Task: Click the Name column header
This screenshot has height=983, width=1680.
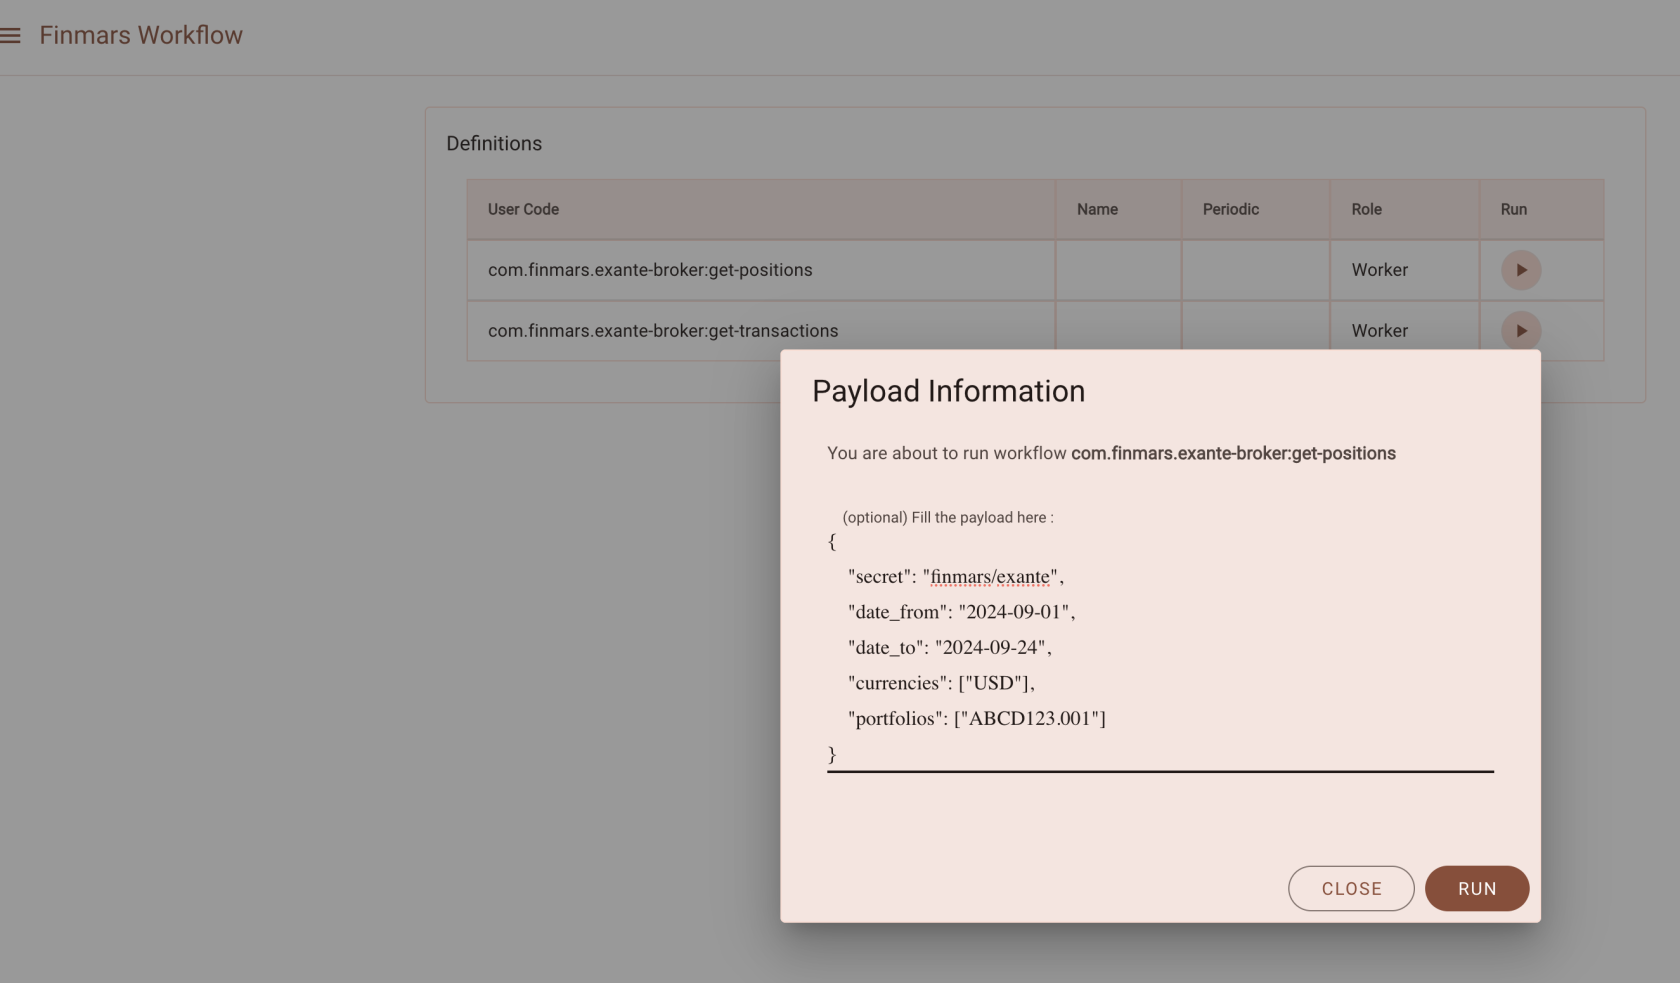Action: 1097,209
